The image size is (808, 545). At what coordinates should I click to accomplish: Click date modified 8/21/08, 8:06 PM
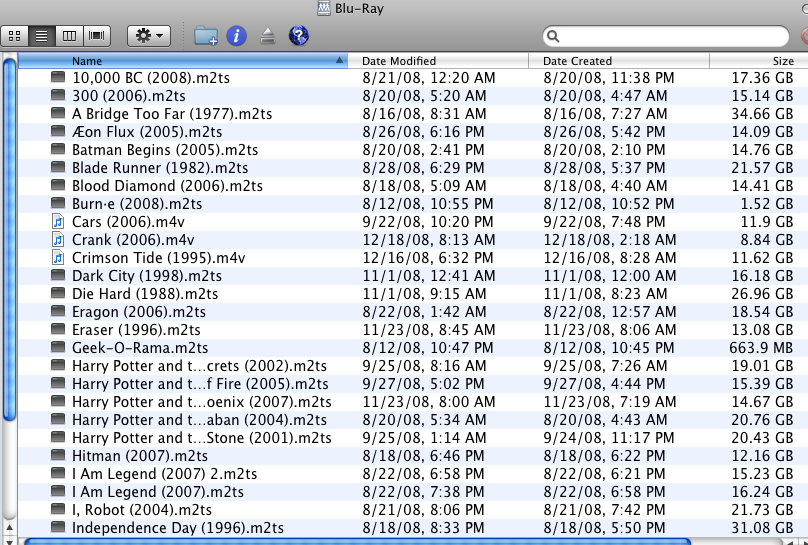pos(423,509)
